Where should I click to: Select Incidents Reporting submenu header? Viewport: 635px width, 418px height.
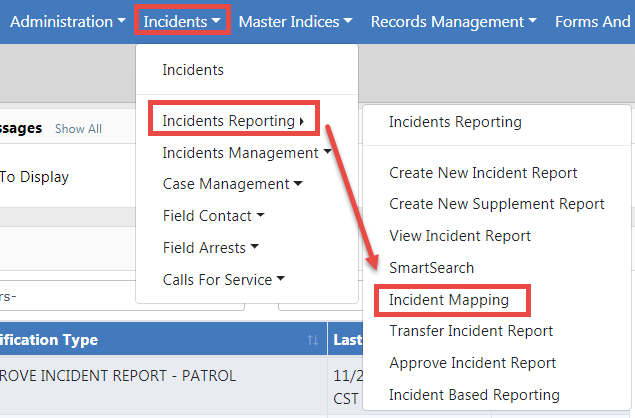pyautogui.click(x=455, y=122)
